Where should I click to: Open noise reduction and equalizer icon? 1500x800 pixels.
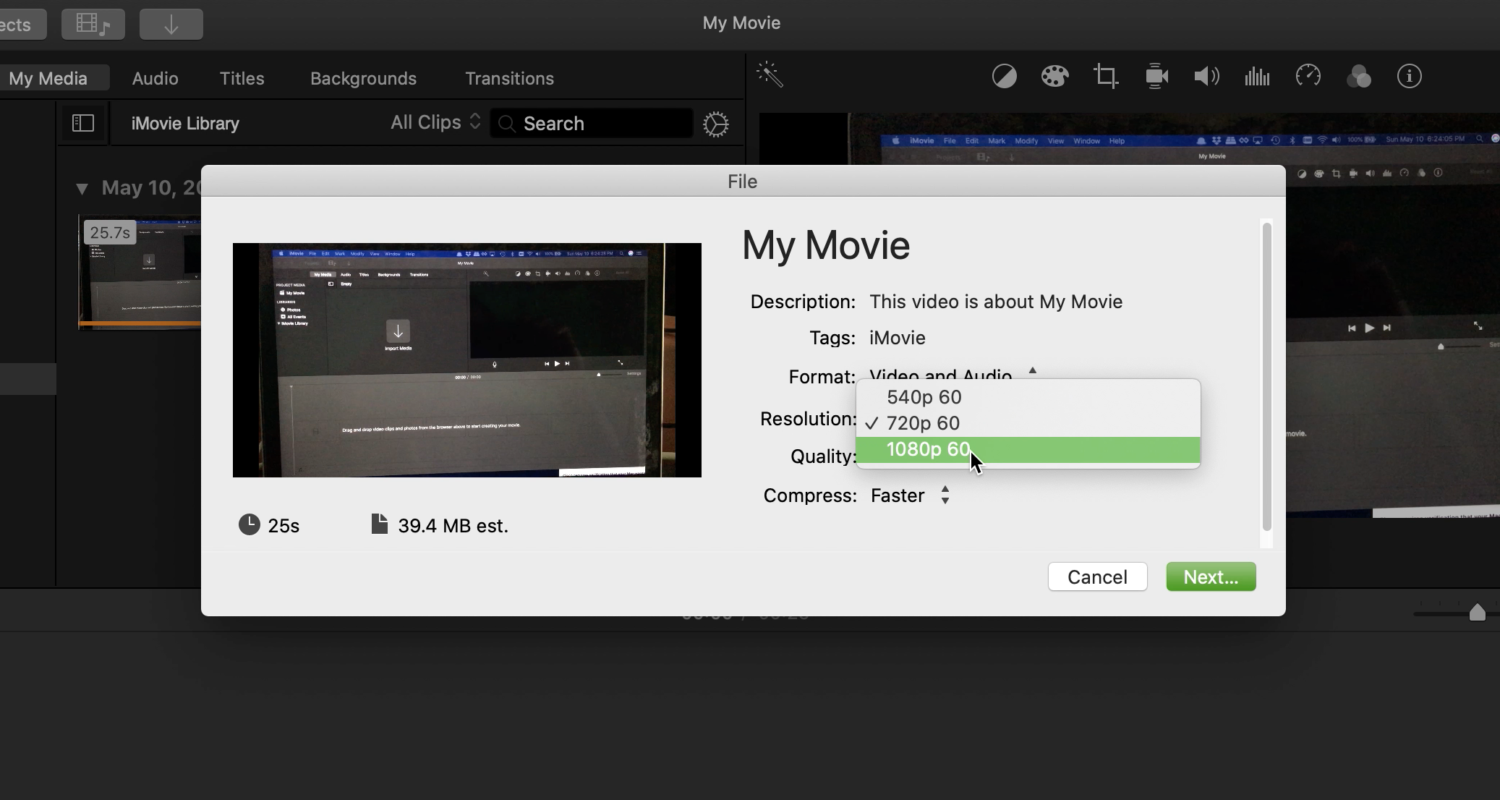pos(1257,76)
